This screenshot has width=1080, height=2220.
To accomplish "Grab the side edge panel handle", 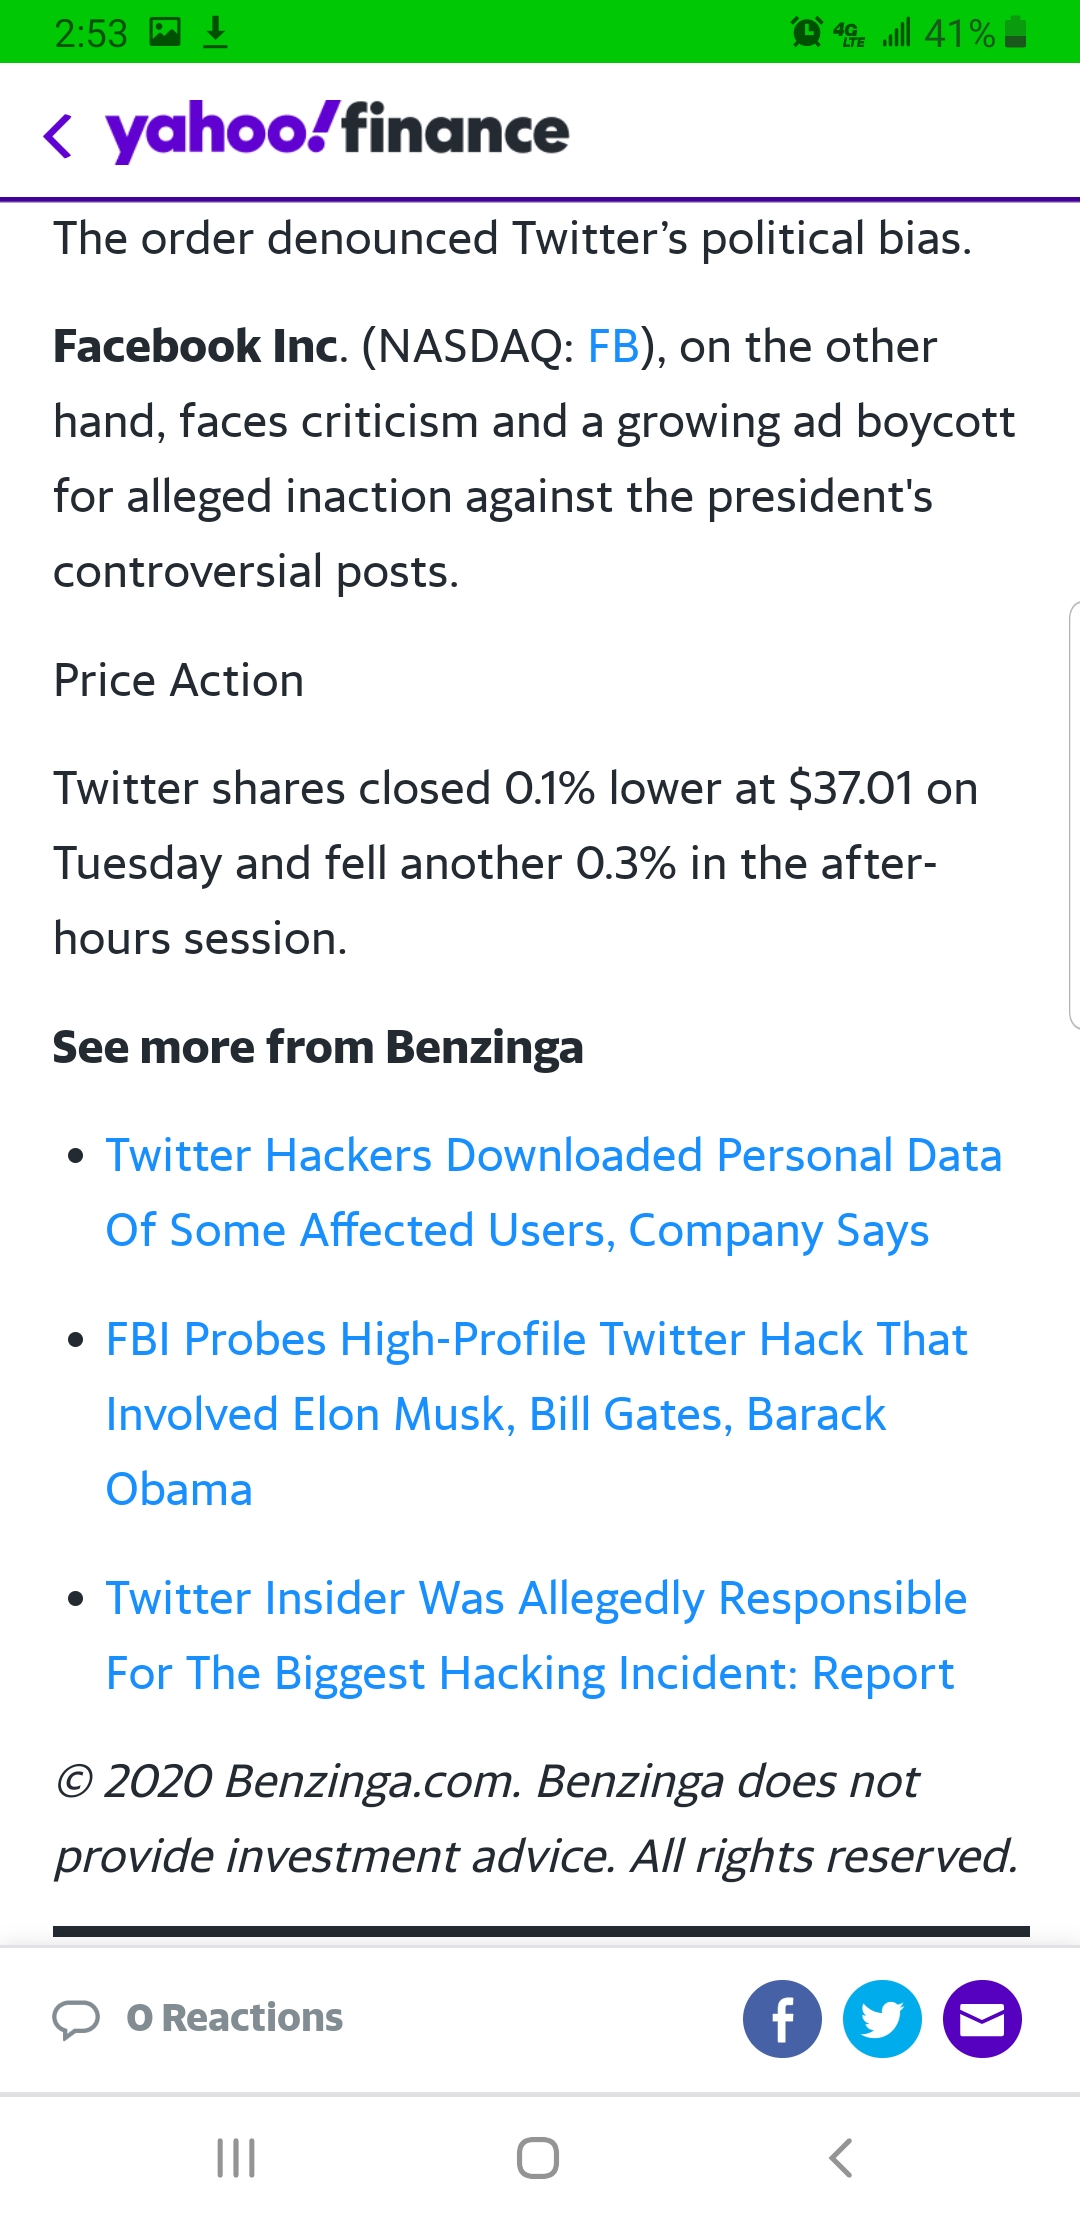I will coord(1074,815).
